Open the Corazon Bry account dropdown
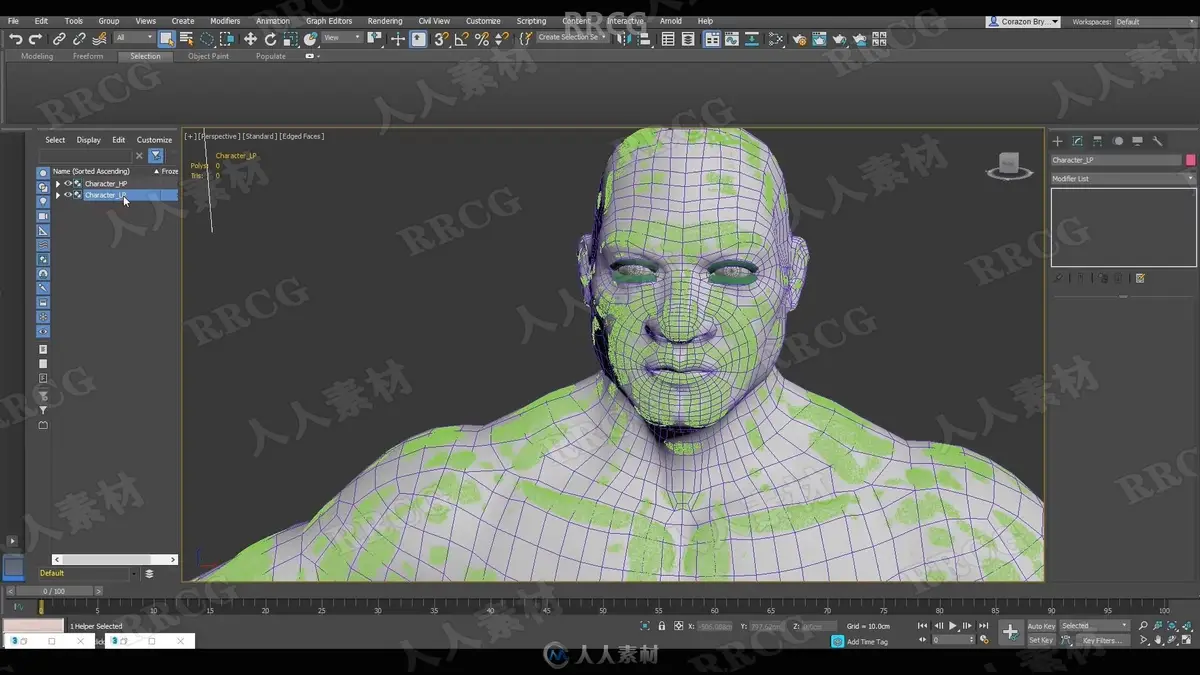1200x675 pixels. (1022, 21)
